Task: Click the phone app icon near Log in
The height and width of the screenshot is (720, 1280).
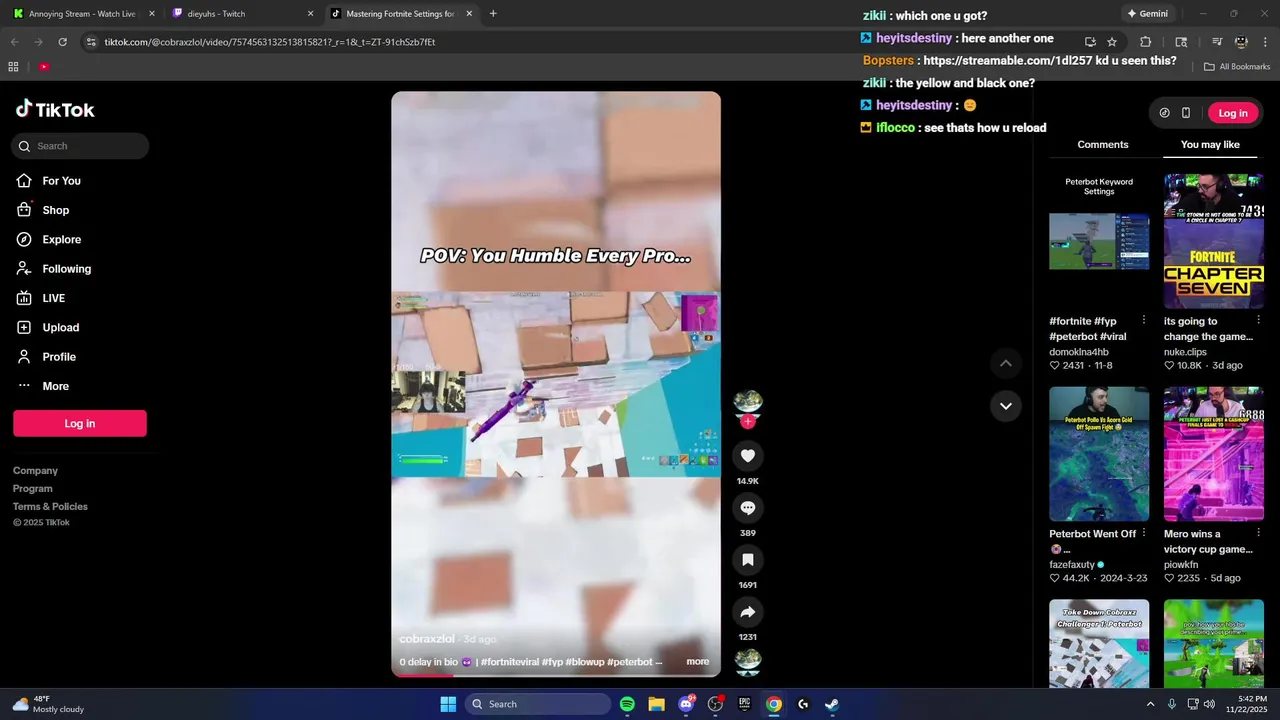Action: [x=1186, y=113]
